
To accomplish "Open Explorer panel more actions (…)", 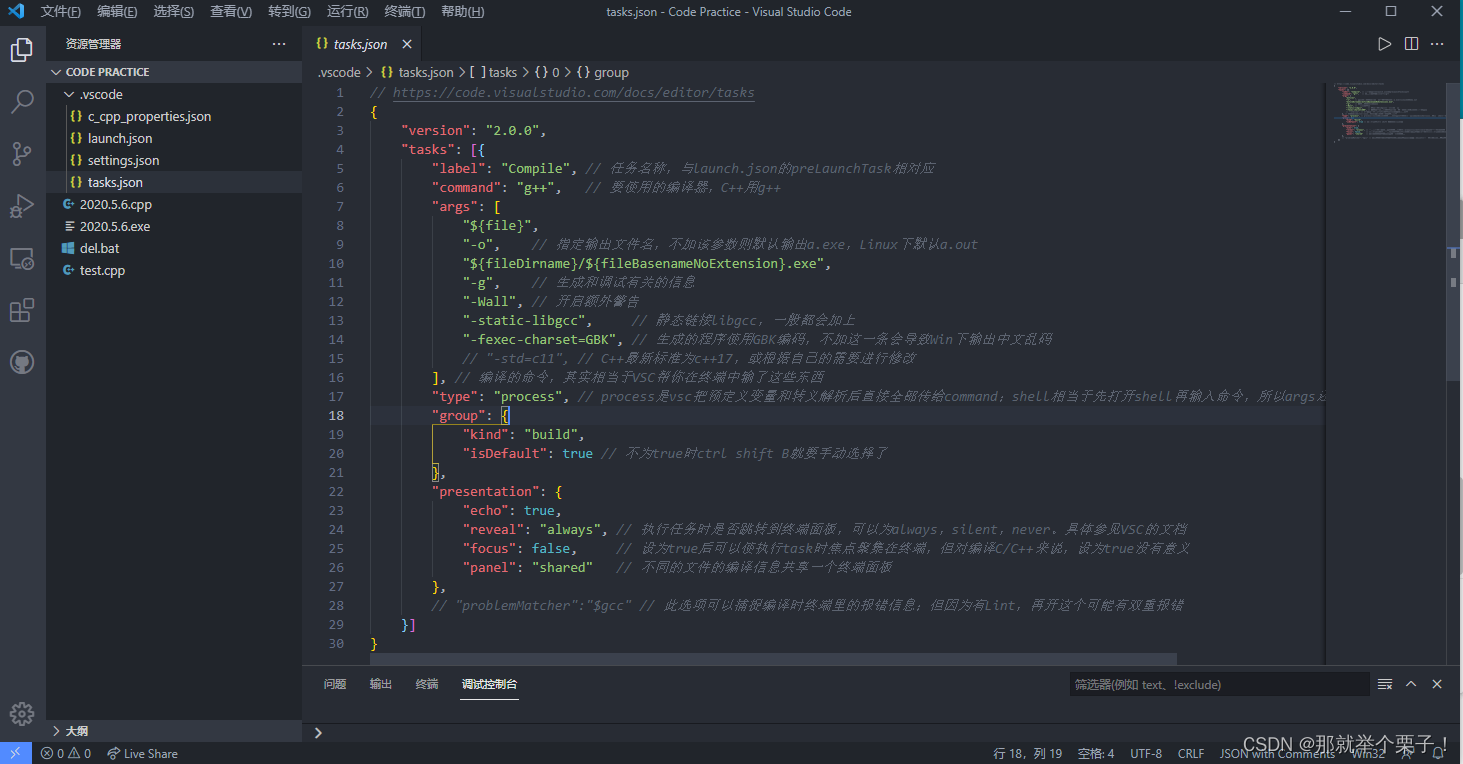I will [x=279, y=44].
